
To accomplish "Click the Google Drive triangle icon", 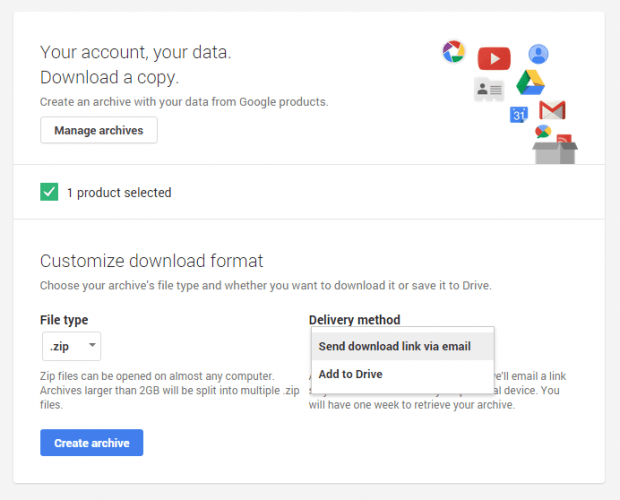I will (x=530, y=84).
